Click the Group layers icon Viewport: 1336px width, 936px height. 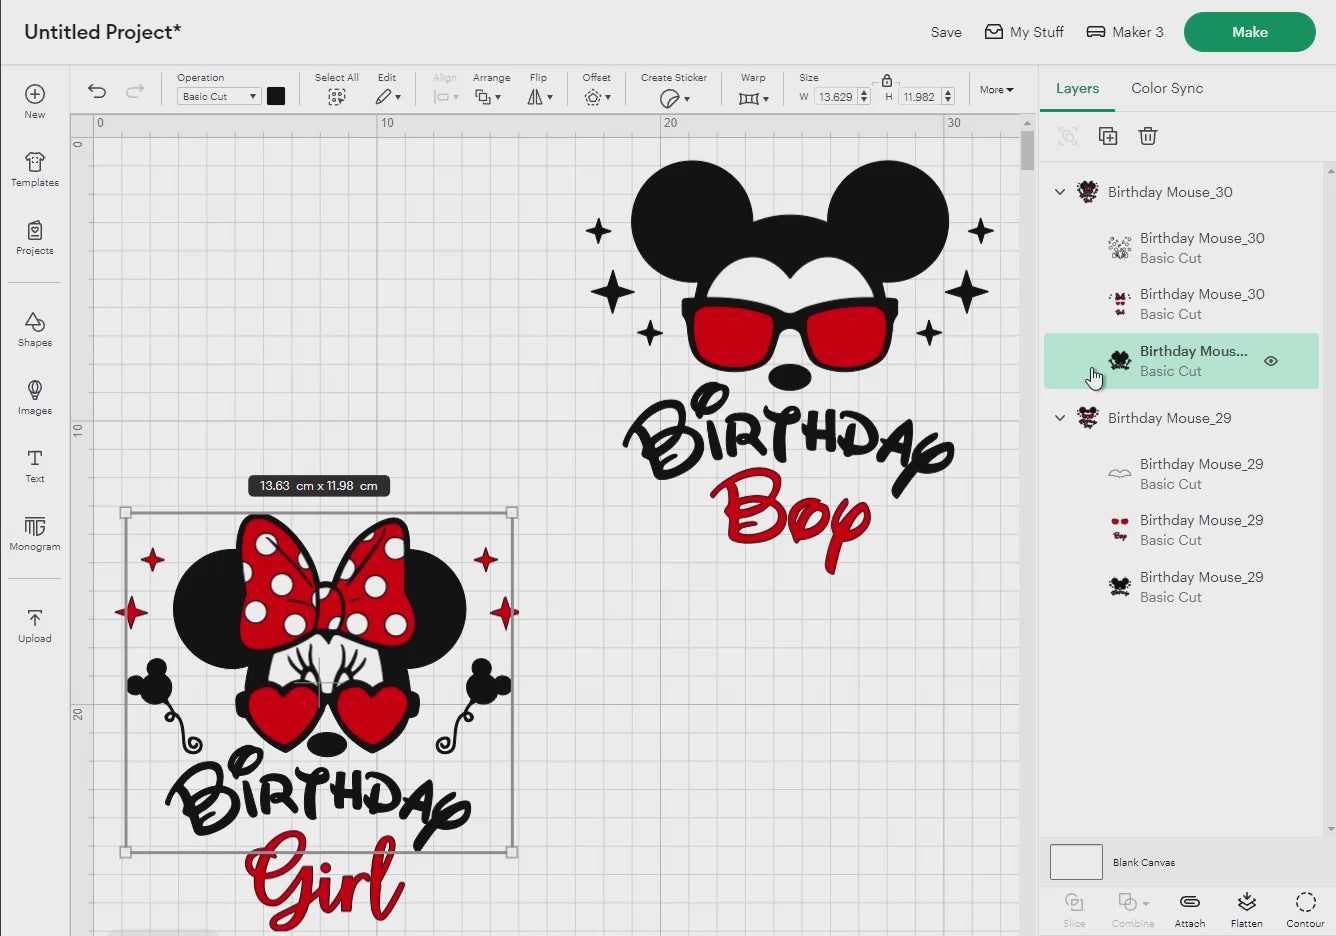1068,136
